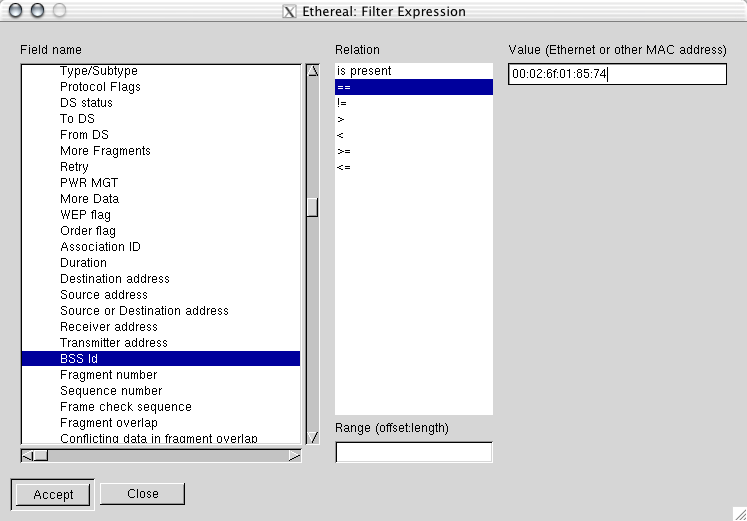Click the horizontal scrollbar left arrow
747x521 pixels.
(x=28, y=456)
